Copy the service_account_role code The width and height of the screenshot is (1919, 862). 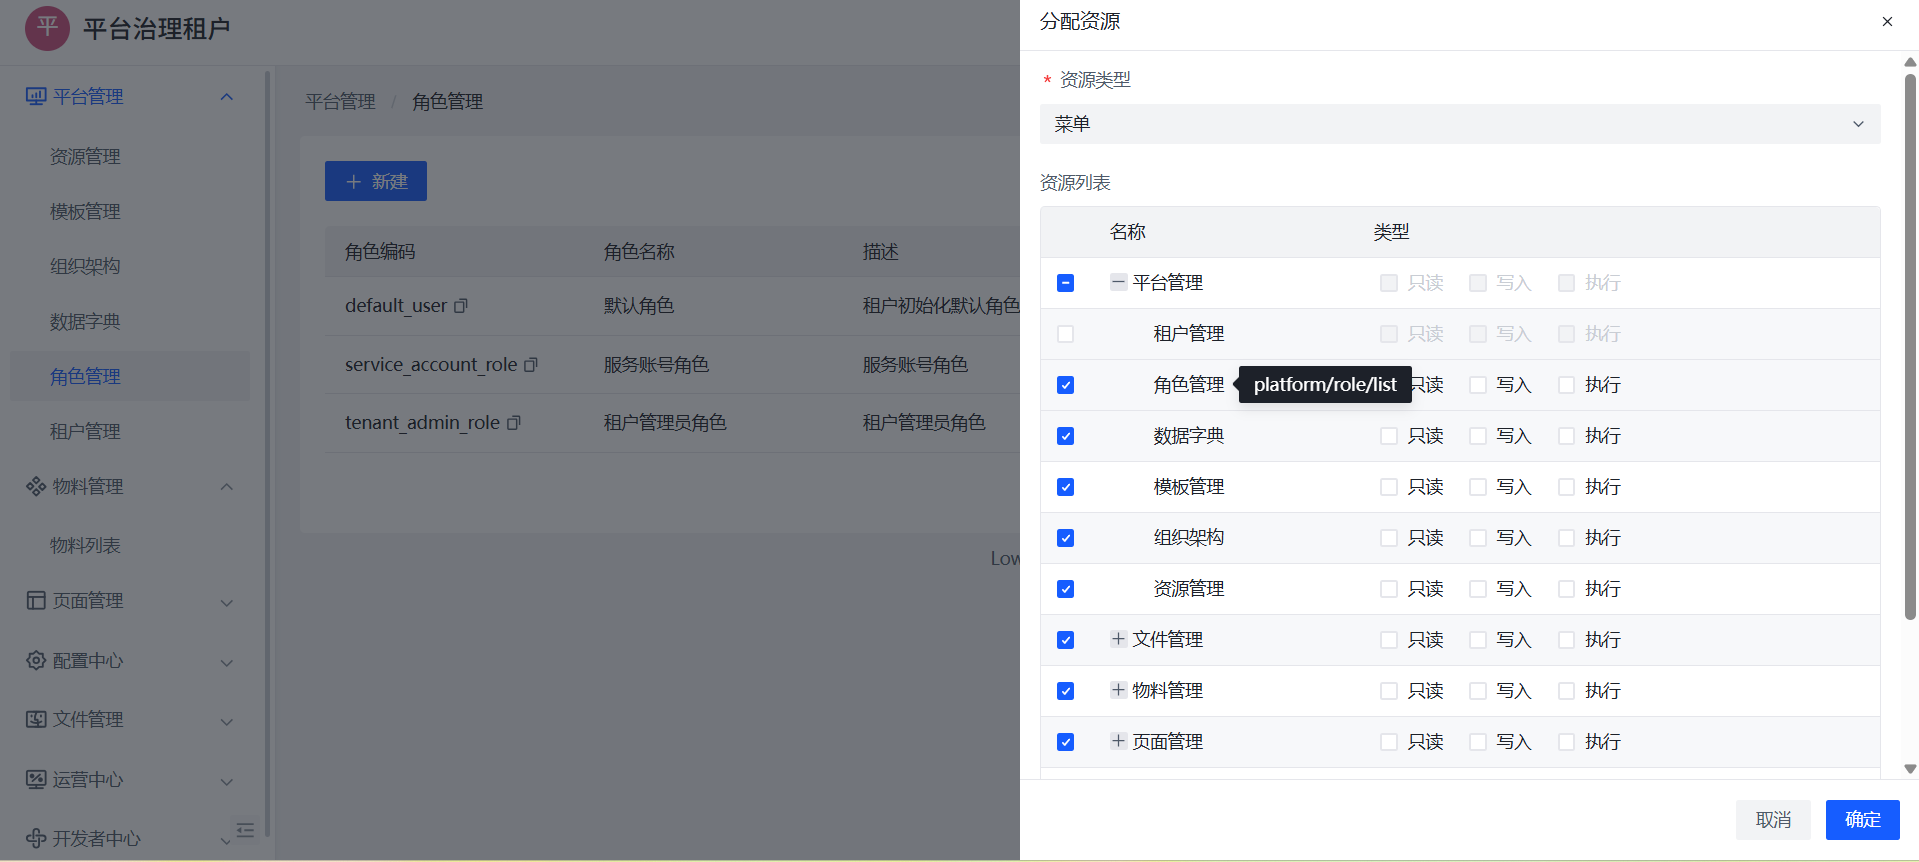[531, 365]
